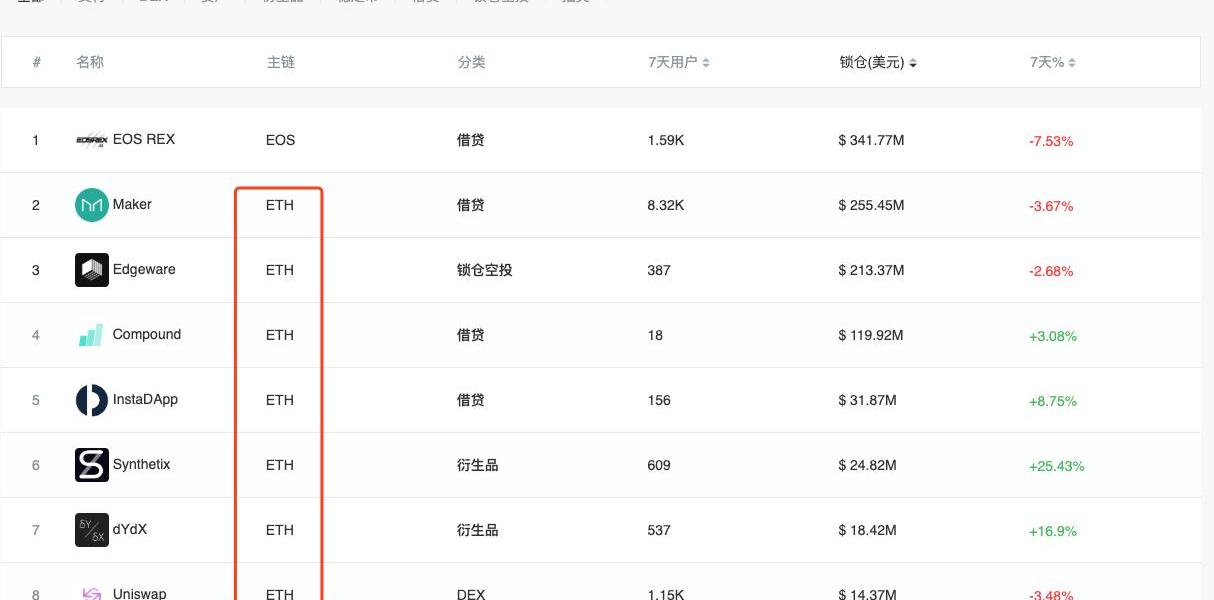The width and height of the screenshot is (1214, 600).
Task: Open the Compound project name link
Action: 147,335
